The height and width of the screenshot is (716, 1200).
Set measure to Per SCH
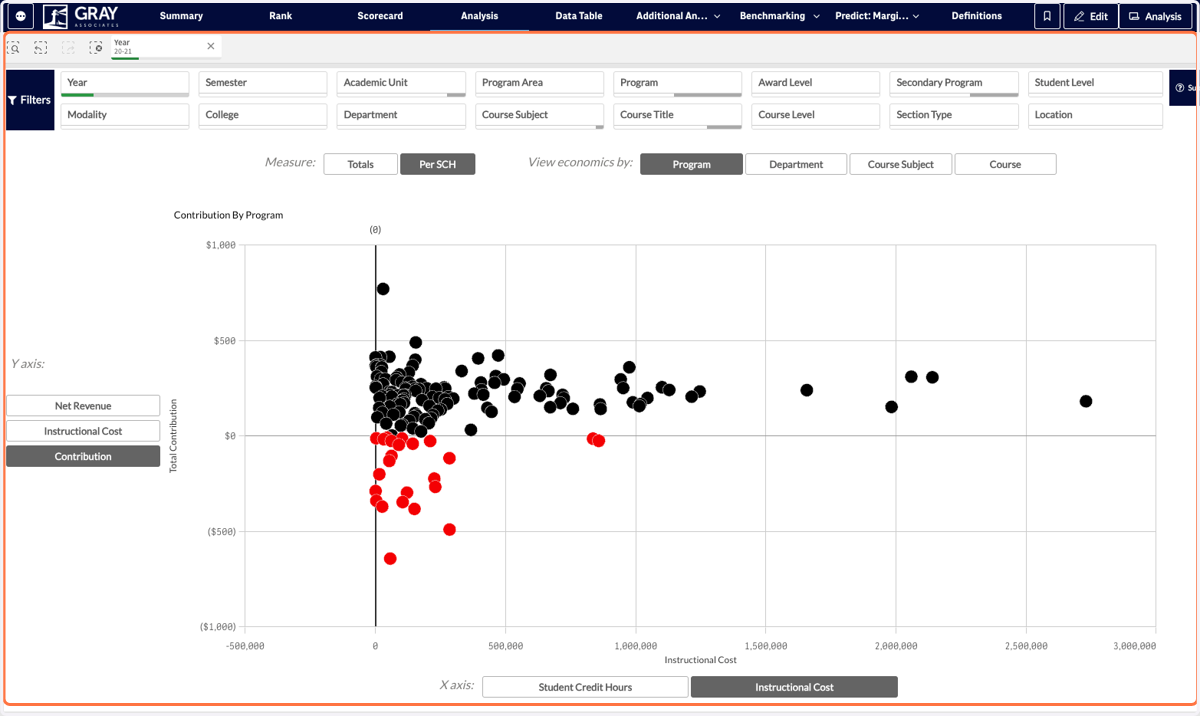438,164
